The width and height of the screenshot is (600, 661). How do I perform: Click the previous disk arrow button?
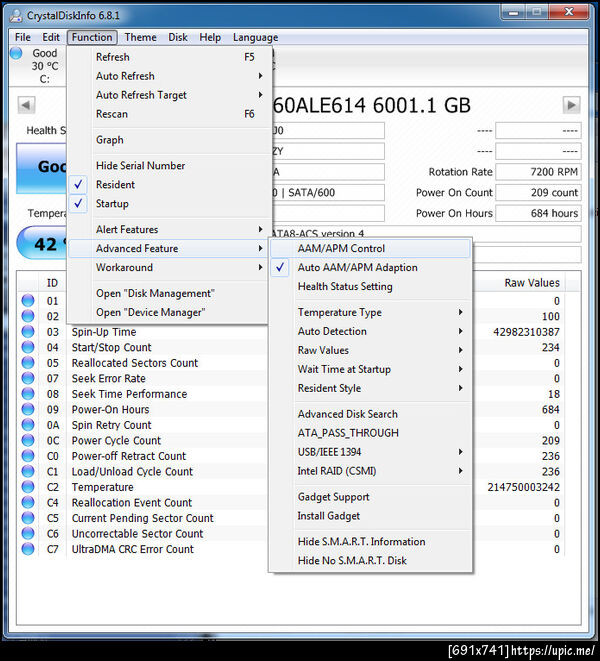point(26,105)
